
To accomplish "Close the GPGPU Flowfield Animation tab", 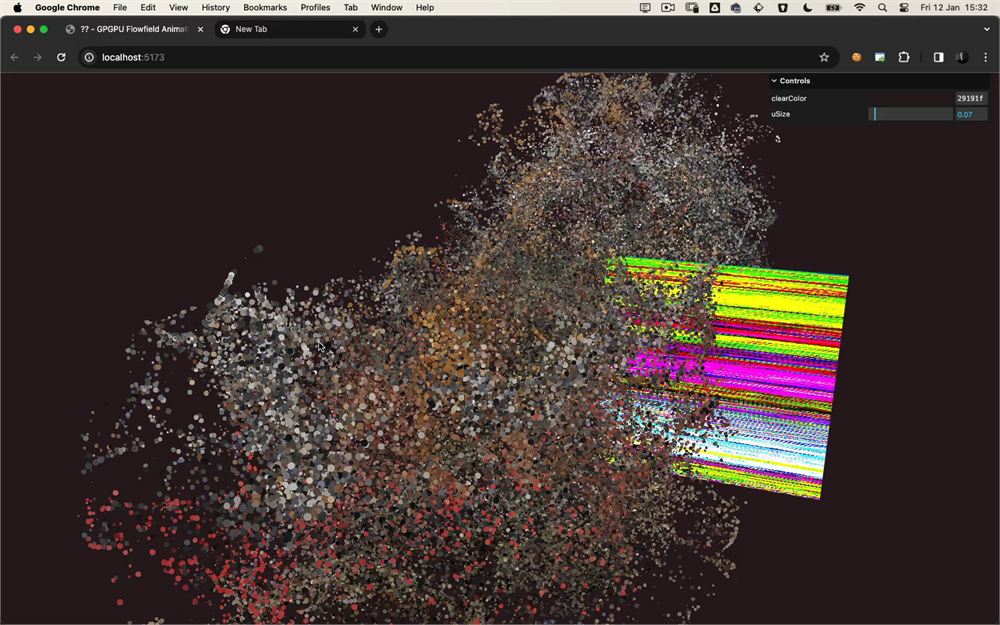I will click(200, 29).
